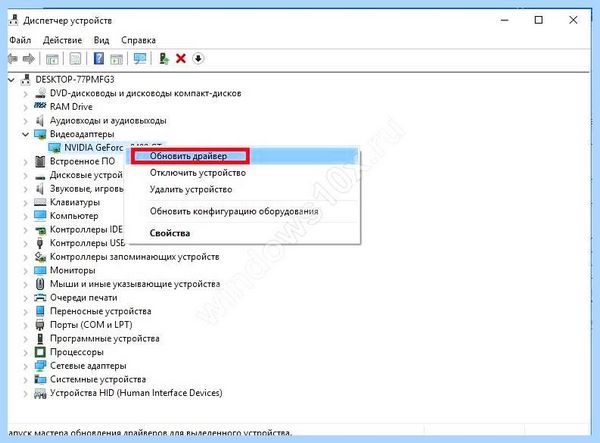The image size is (600, 443).
Task: Click the scan for hardware changes monitor icon
Action: click(140, 59)
